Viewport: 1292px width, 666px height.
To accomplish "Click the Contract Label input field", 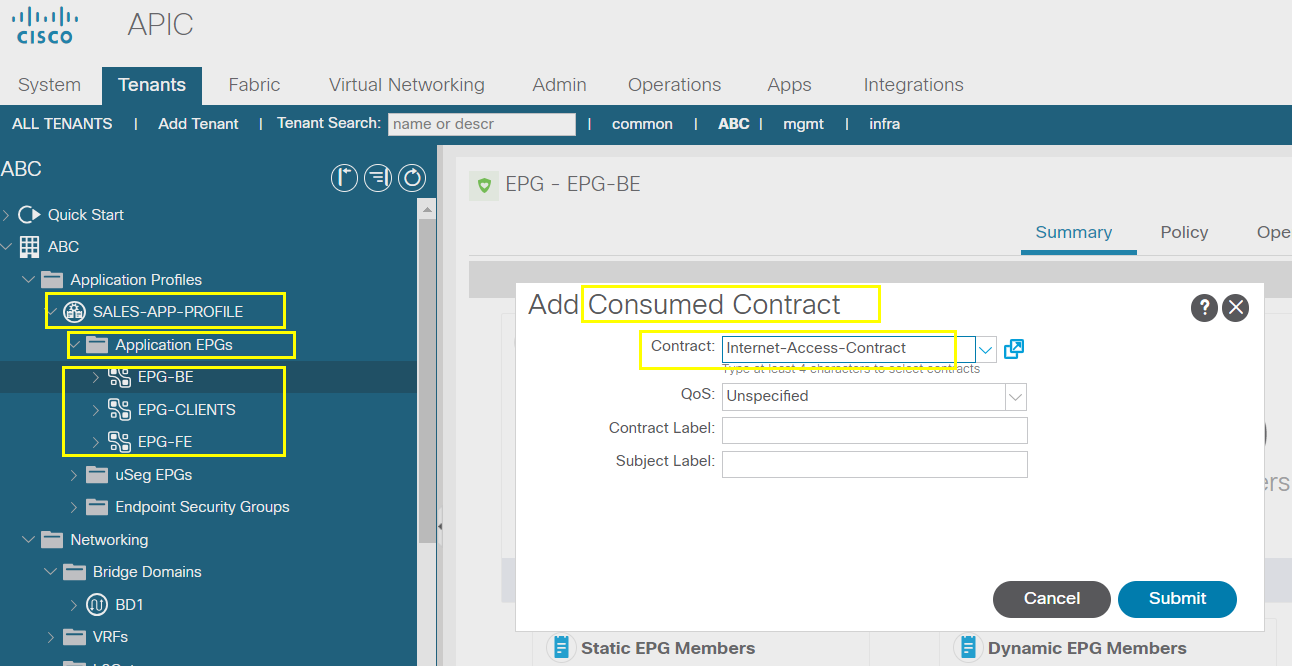I will (875, 430).
